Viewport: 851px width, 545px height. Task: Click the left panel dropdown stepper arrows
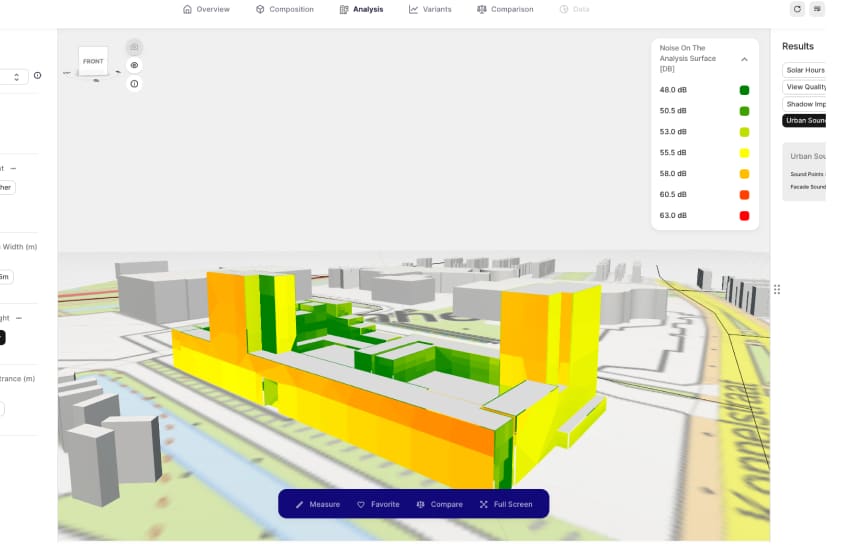pos(17,76)
